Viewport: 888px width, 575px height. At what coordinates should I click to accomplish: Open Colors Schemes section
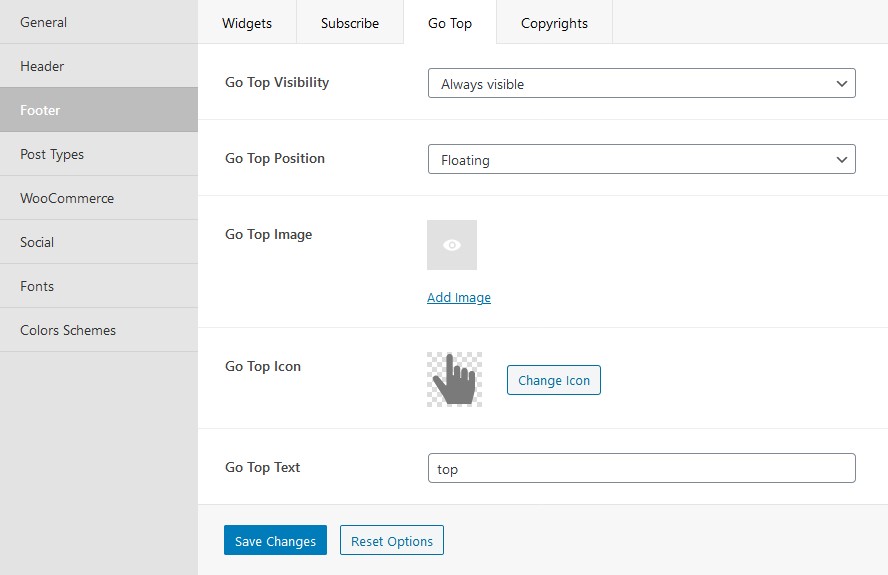click(99, 330)
